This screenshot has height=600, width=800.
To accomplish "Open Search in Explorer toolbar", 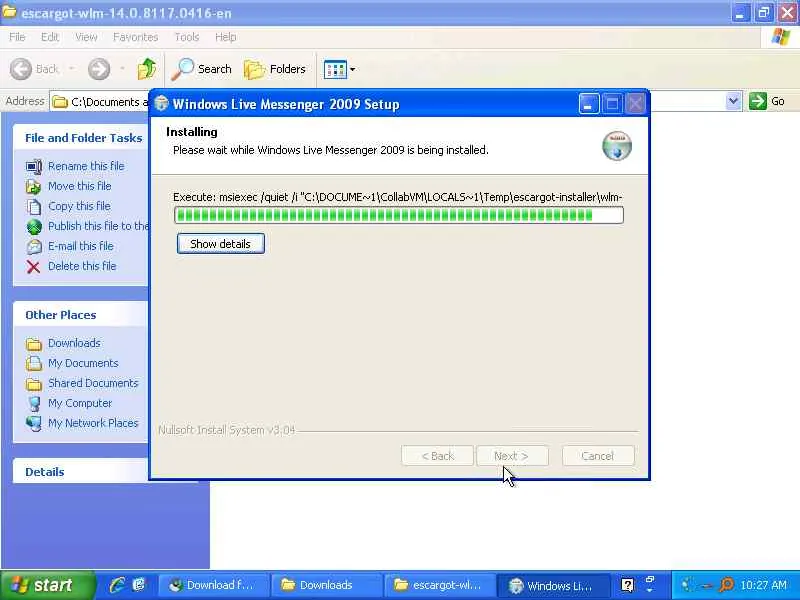I will coord(202,69).
